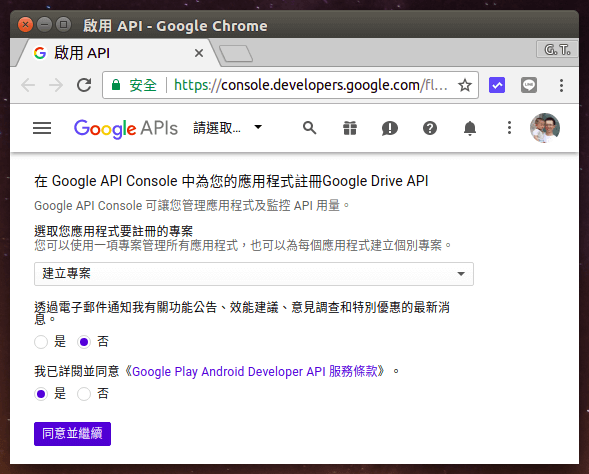589x474 pixels.
Task: Click the purple chart extension icon
Action: (x=497, y=85)
